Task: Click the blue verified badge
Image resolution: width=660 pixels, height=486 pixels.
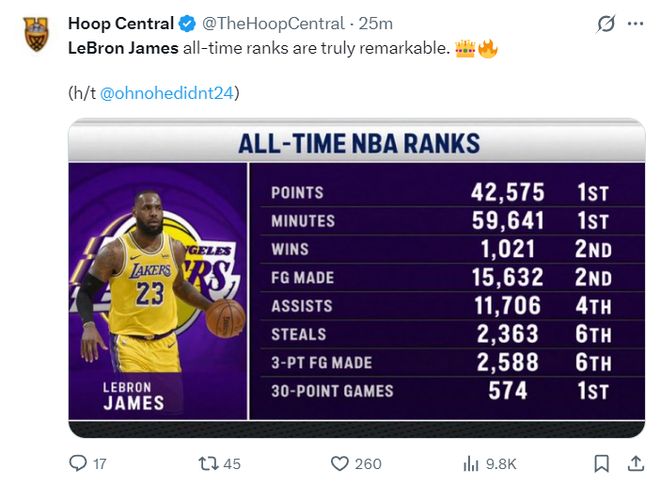Action: click(187, 23)
